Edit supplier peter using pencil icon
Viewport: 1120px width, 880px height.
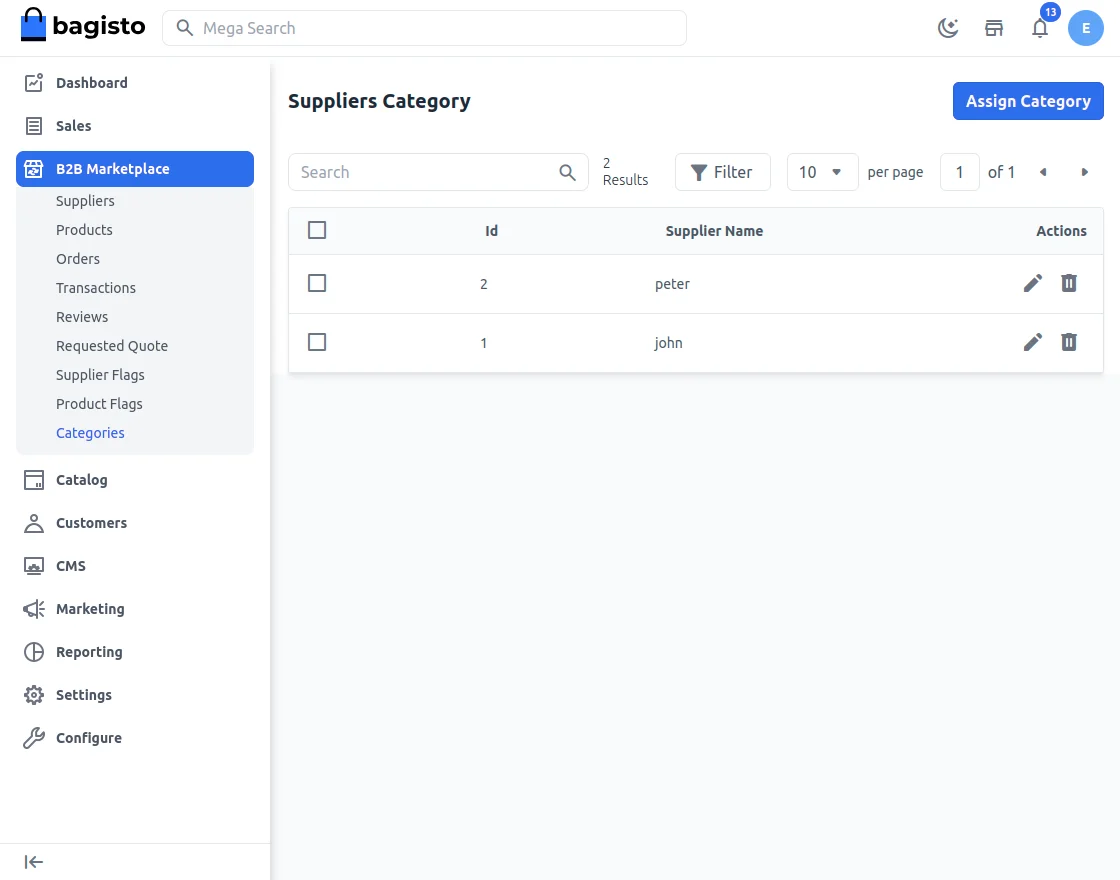1032,283
